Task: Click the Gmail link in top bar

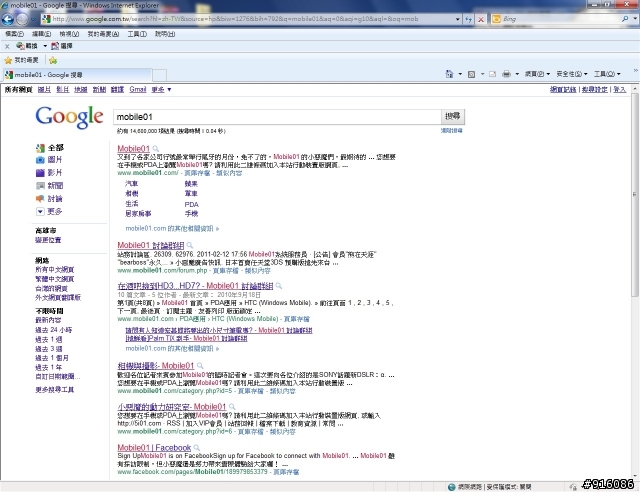Action: tap(138, 89)
